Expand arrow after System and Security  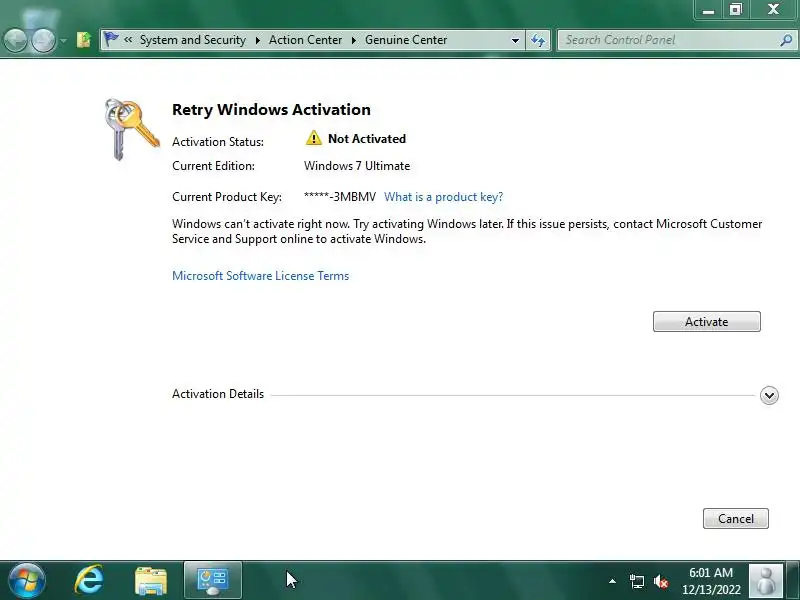click(x=258, y=40)
